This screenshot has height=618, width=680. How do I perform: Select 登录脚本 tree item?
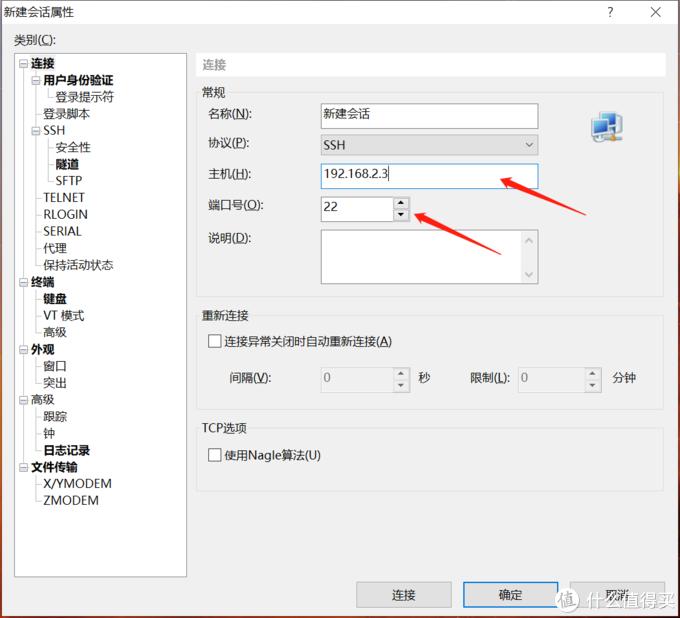tap(66, 114)
